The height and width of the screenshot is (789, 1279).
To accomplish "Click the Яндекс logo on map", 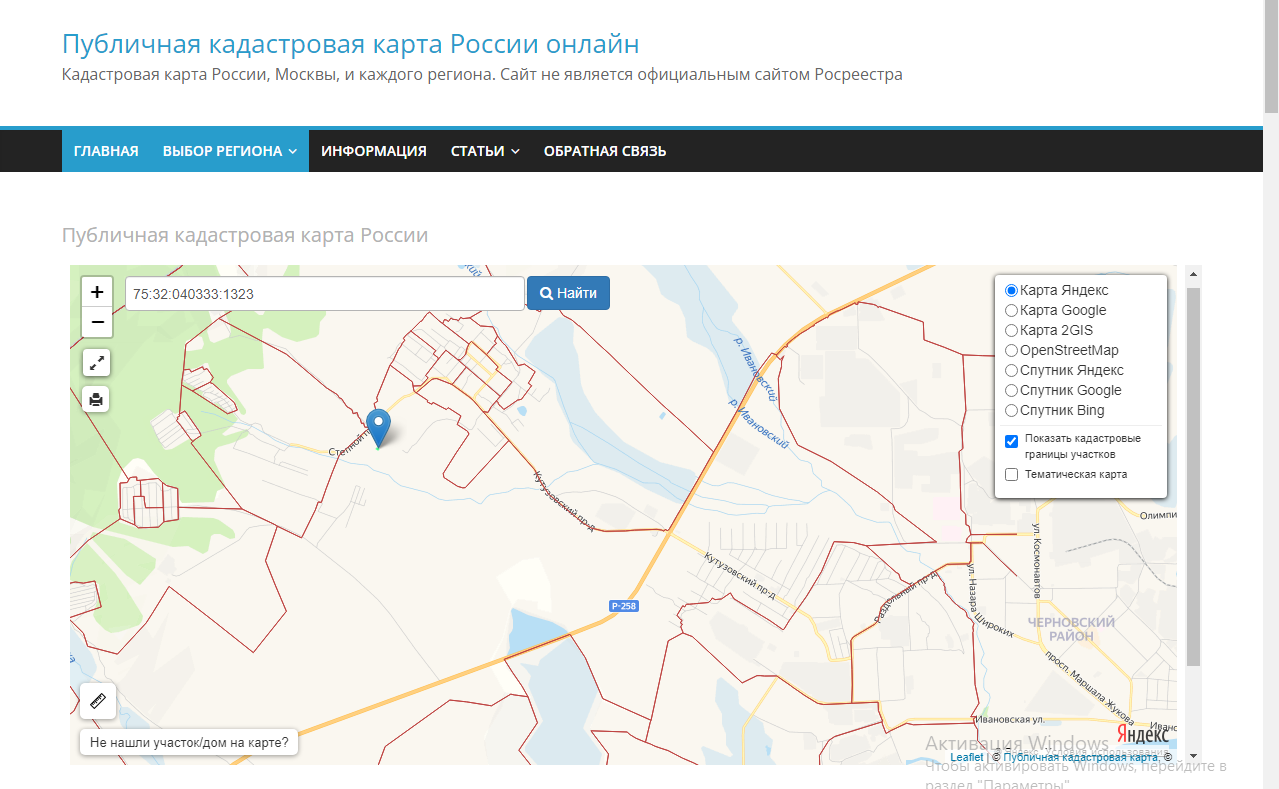I will coord(1142,735).
